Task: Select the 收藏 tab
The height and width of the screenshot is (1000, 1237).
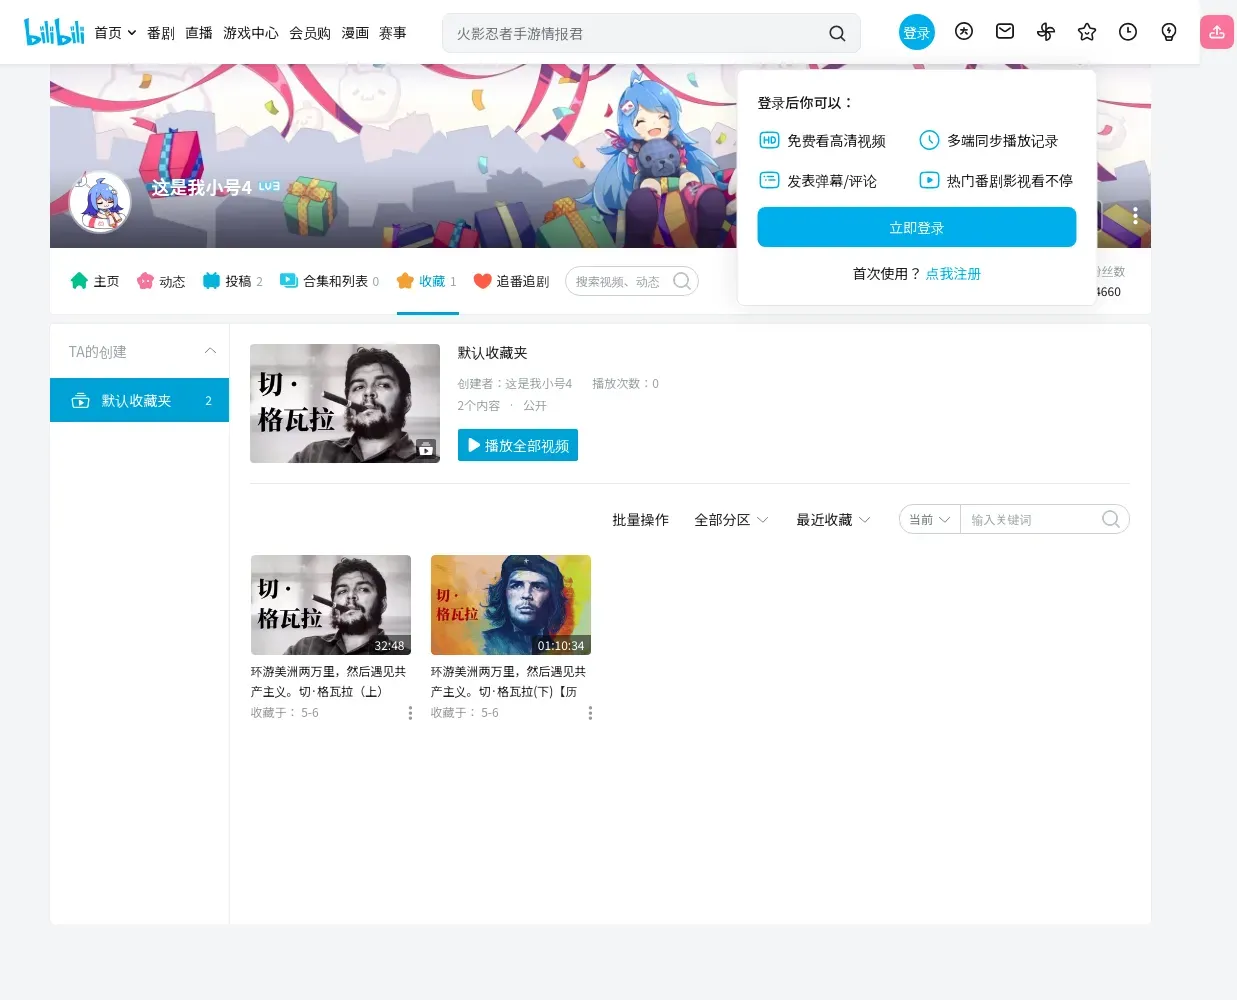Action: tap(427, 281)
